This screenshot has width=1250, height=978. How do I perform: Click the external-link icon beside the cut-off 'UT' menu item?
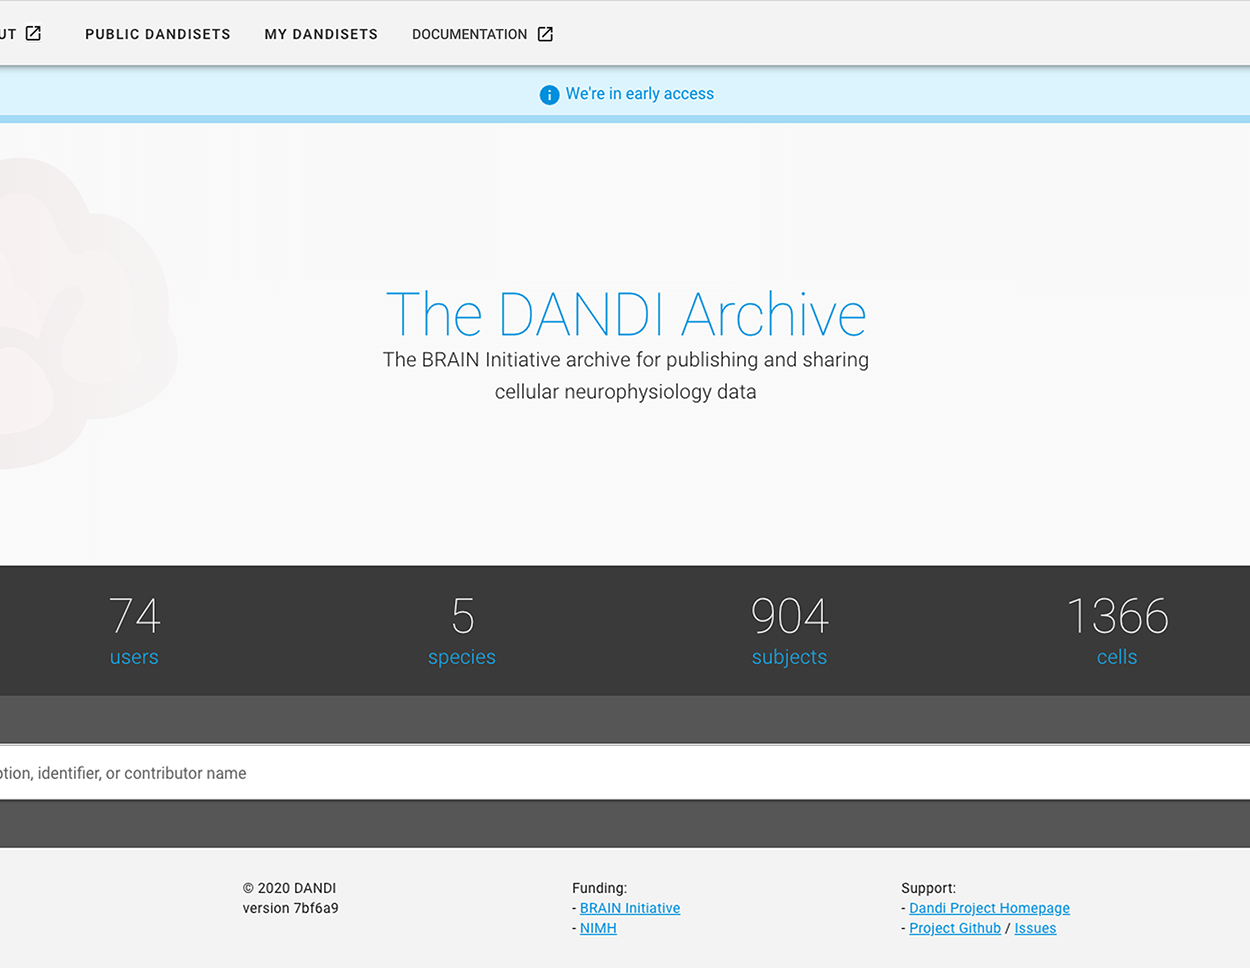(33, 34)
